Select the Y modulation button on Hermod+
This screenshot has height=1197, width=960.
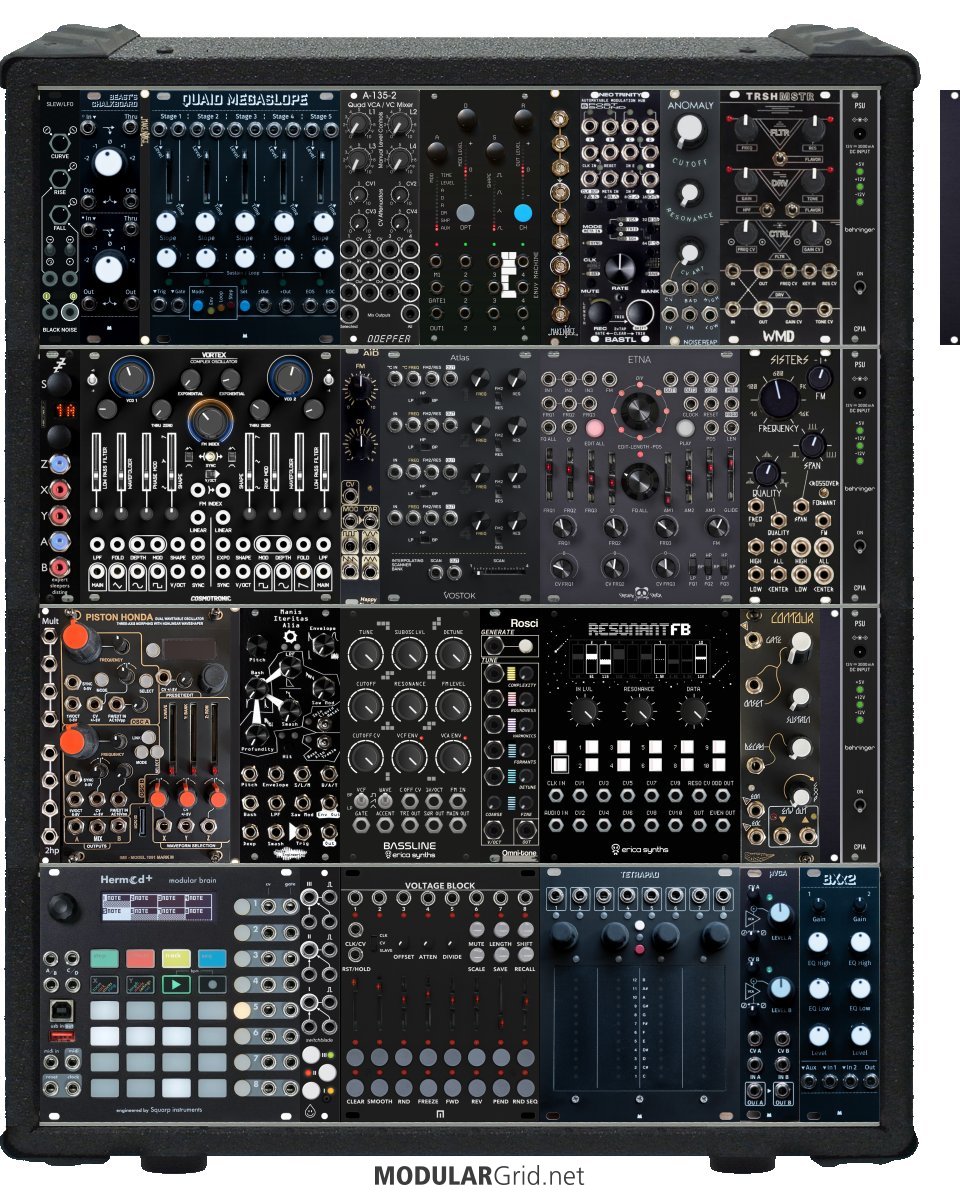tap(140, 983)
